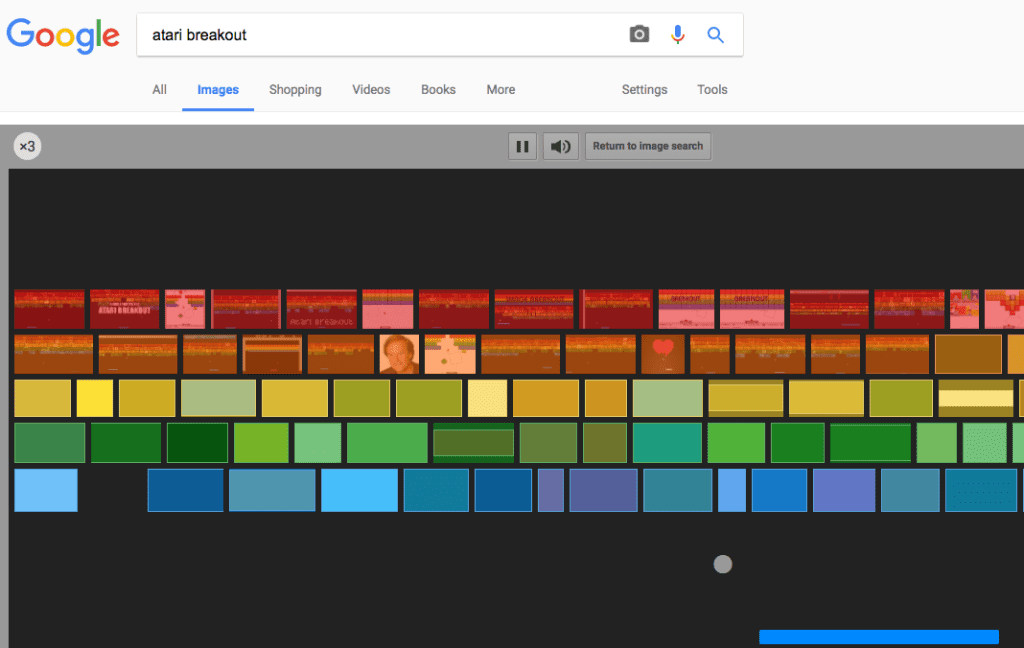Image resolution: width=1024 pixels, height=648 pixels.
Task: Show the search Tools options
Action: click(712, 89)
